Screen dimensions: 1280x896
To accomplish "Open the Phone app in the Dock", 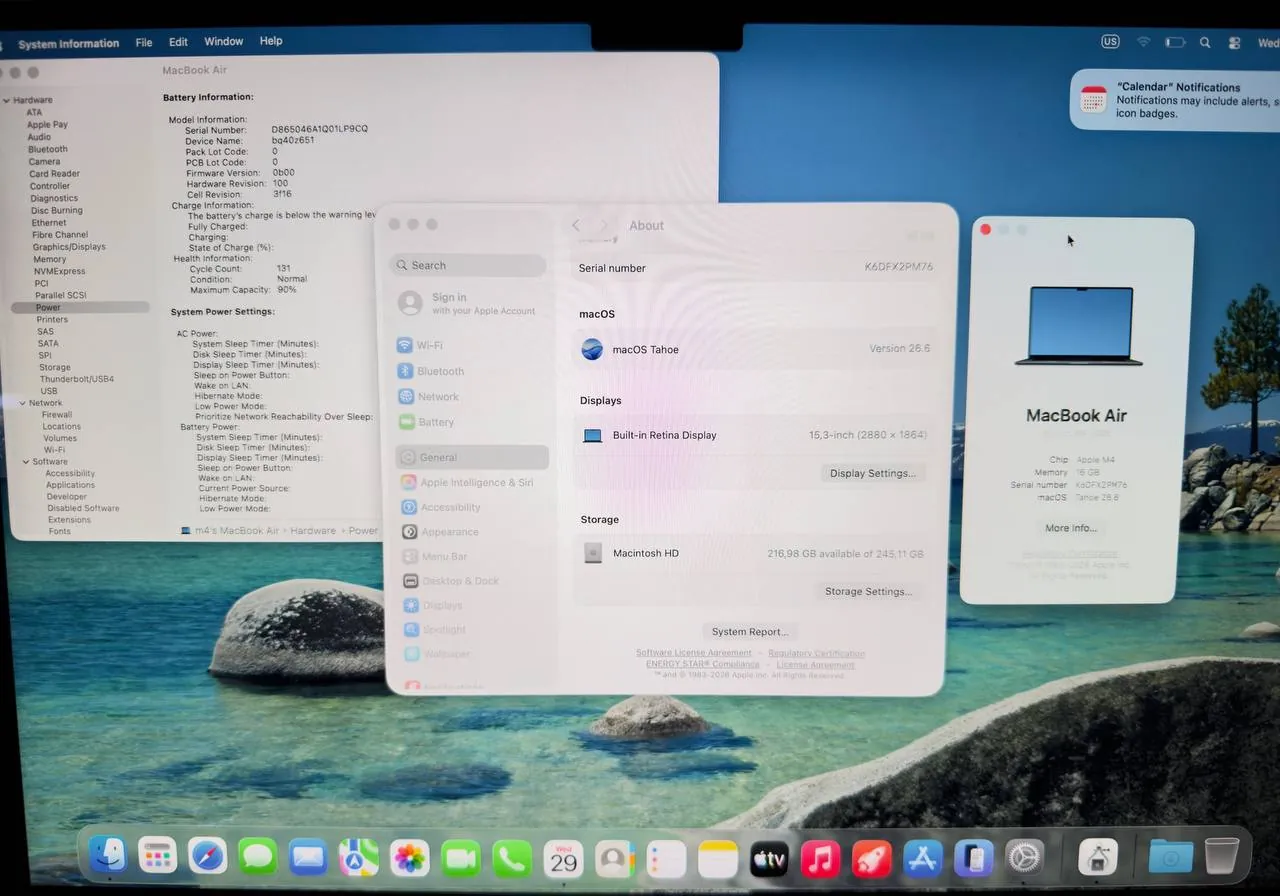I will click(512, 859).
